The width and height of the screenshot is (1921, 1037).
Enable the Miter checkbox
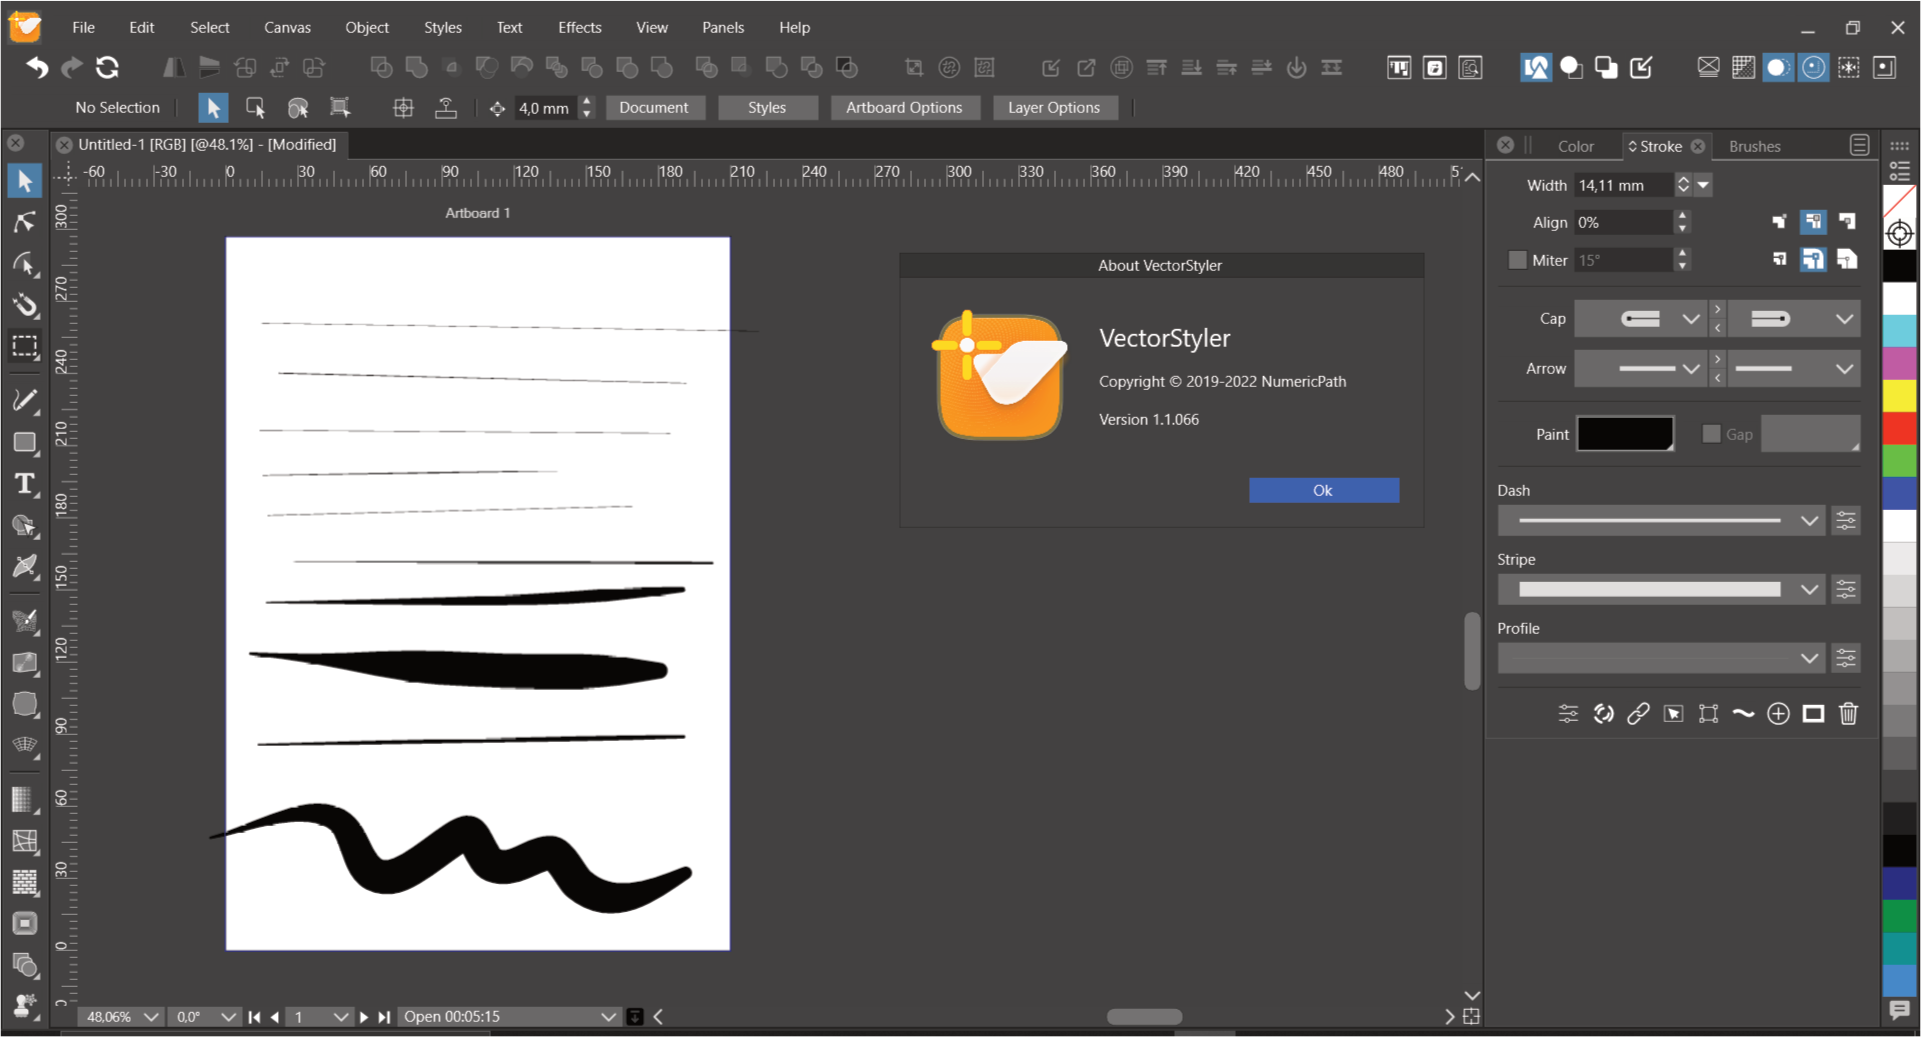(x=1517, y=260)
